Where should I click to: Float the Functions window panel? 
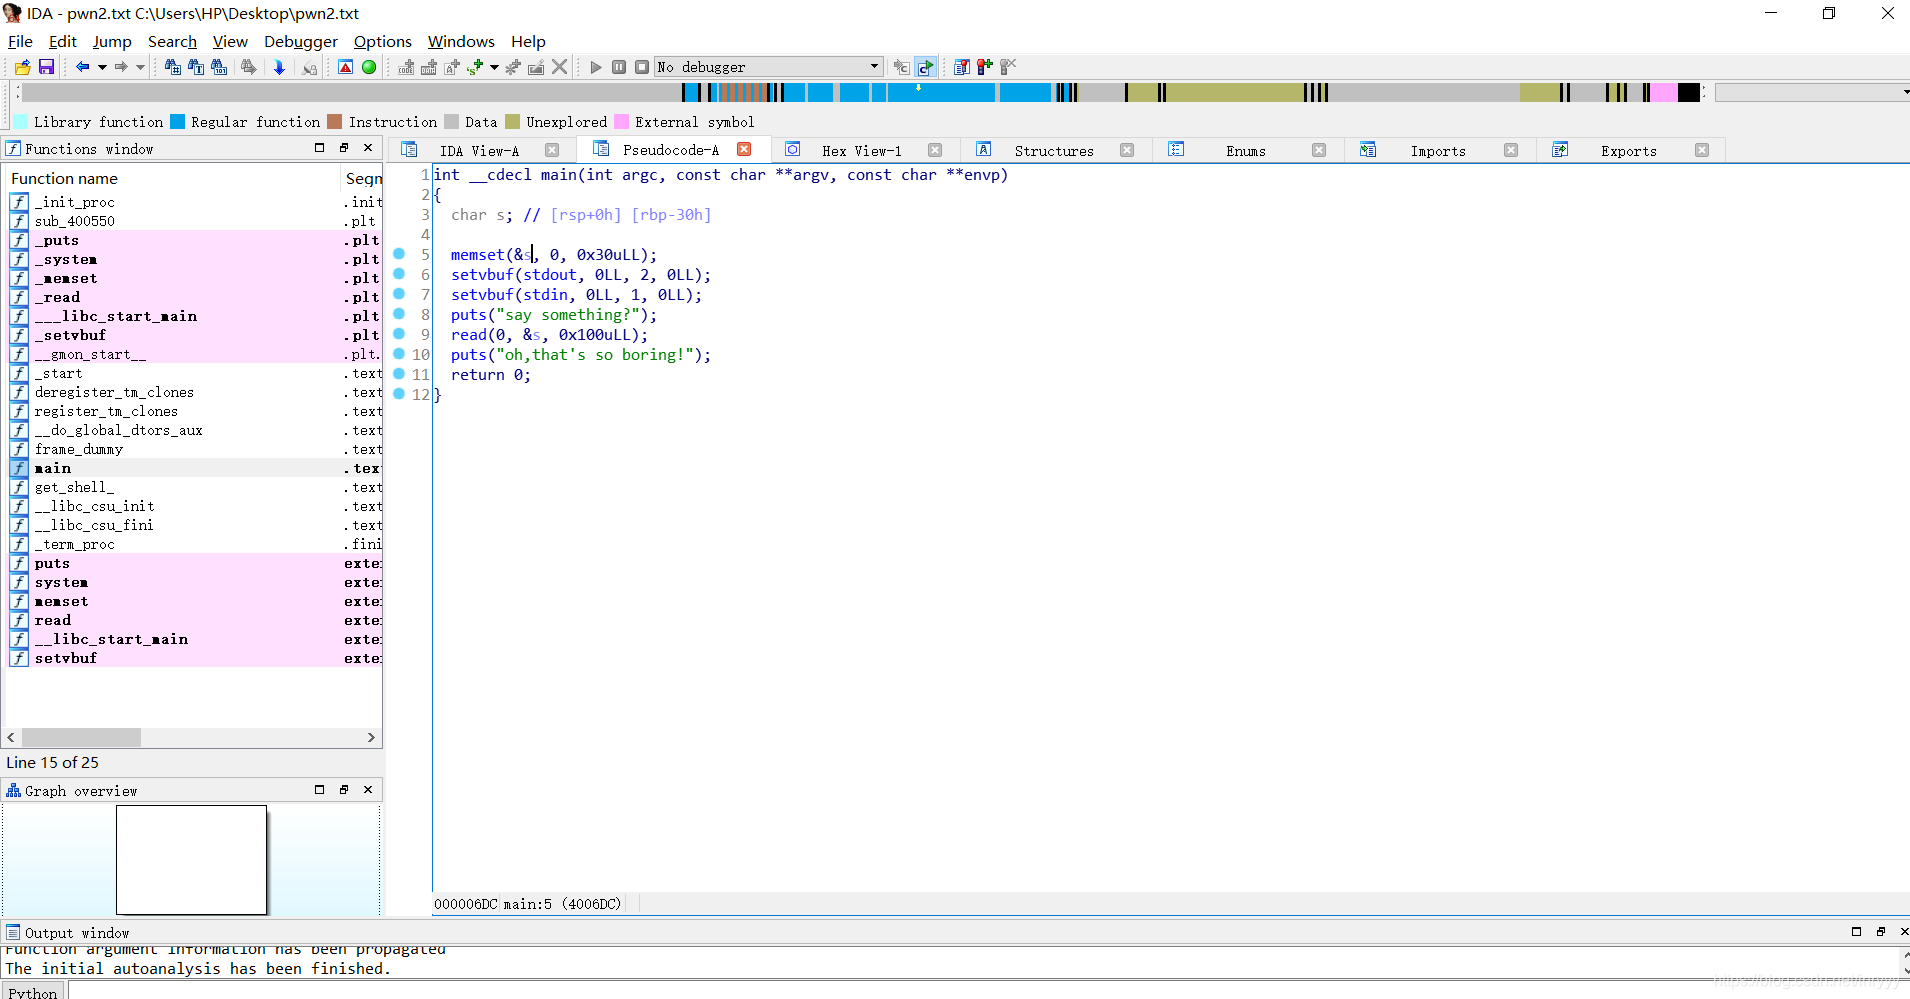(344, 147)
